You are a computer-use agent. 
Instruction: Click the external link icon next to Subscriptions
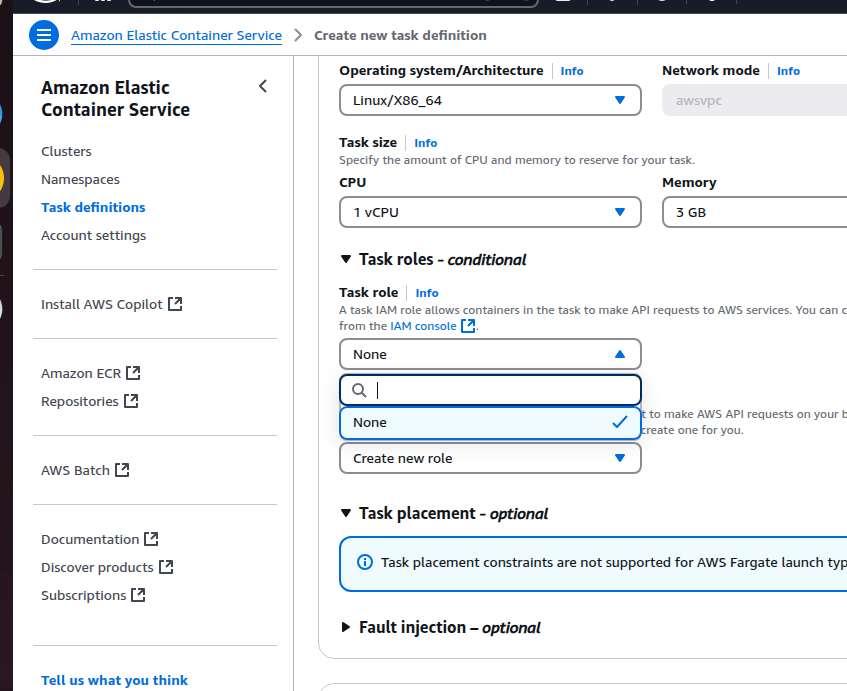(x=138, y=595)
